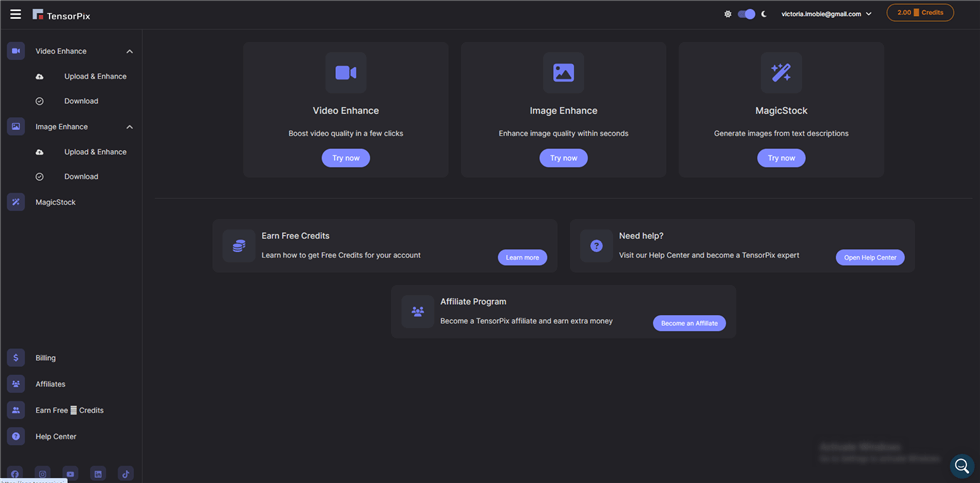
Task: Click the sun light-mode icon
Action: click(x=728, y=14)
